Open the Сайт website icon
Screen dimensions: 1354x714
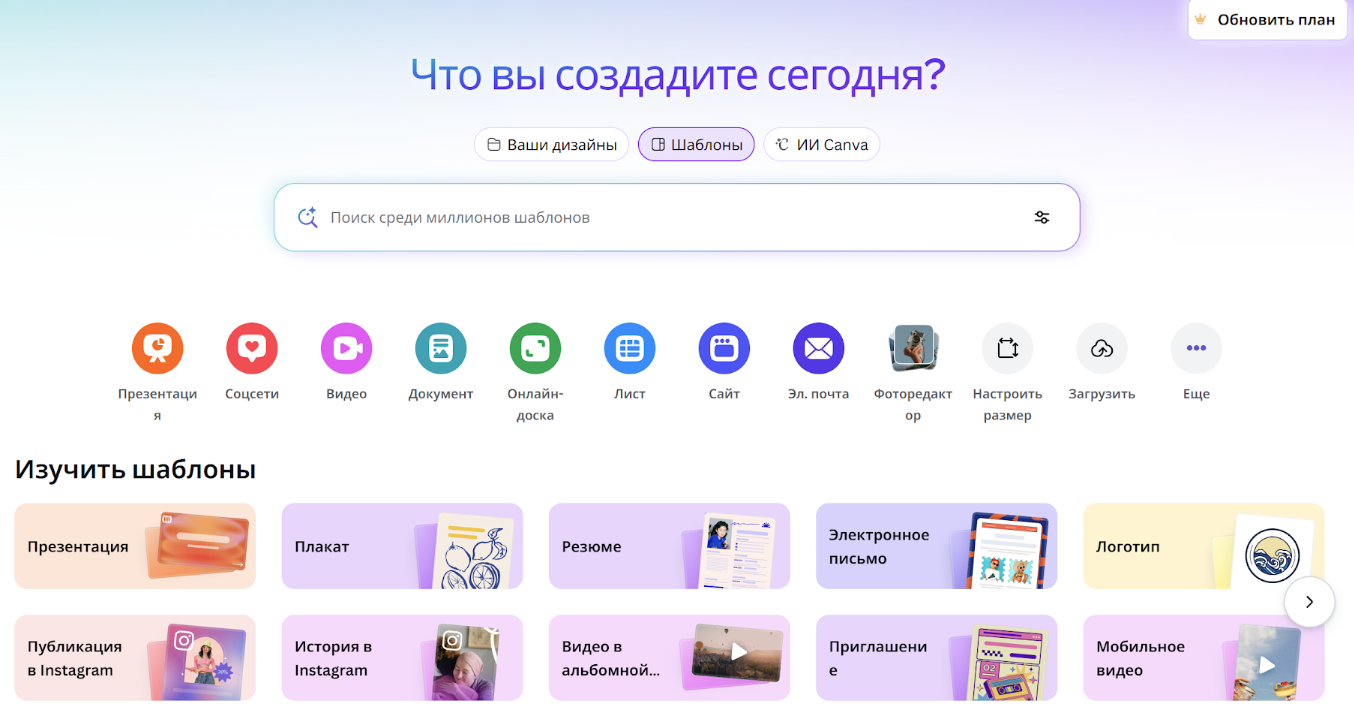pos(724,348)
